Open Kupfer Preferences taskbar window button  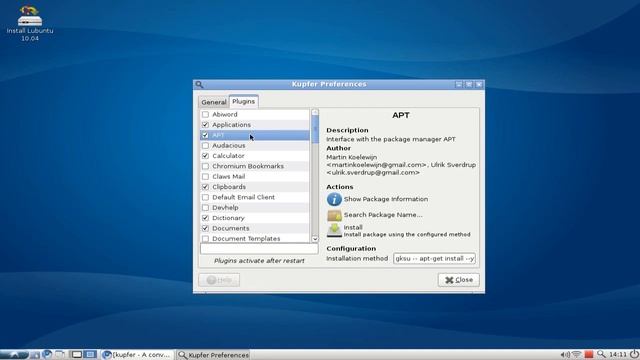(213, 355)
